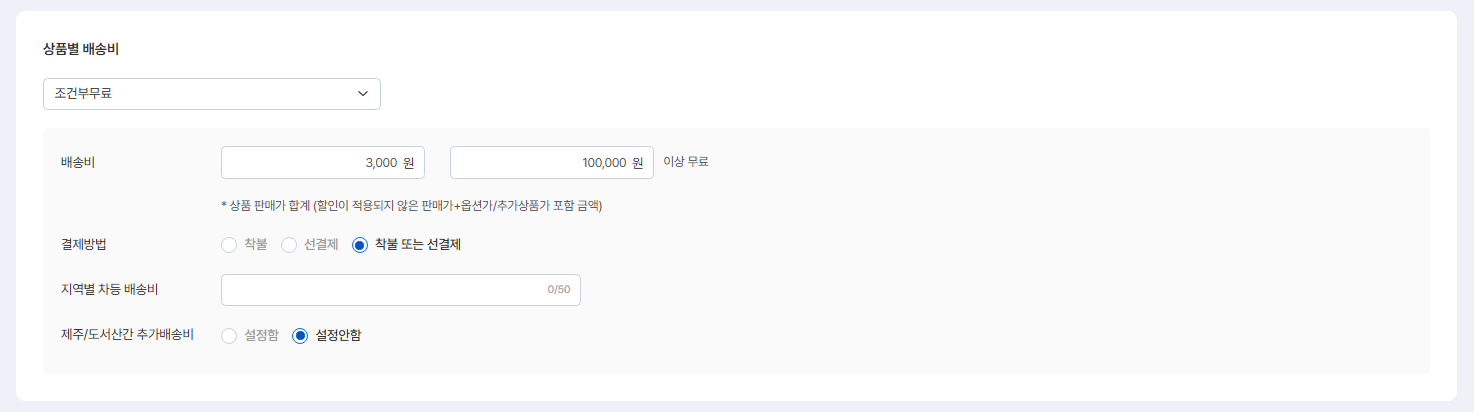1474x412 pixels.
Task: Enable 설정함 for 제주/도서산간 extra shipping
Action: [x=229, y=336]
